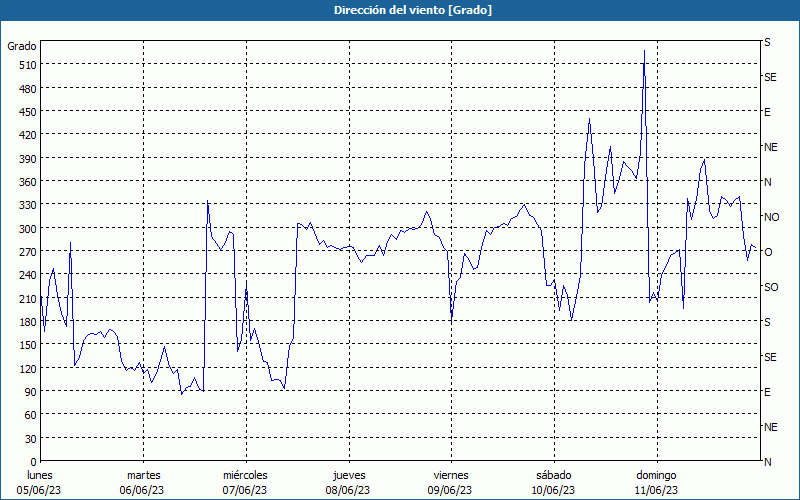Click the 180 tick label on the left axis
This screenshot has height=500, width=800.
coord(25,322)
